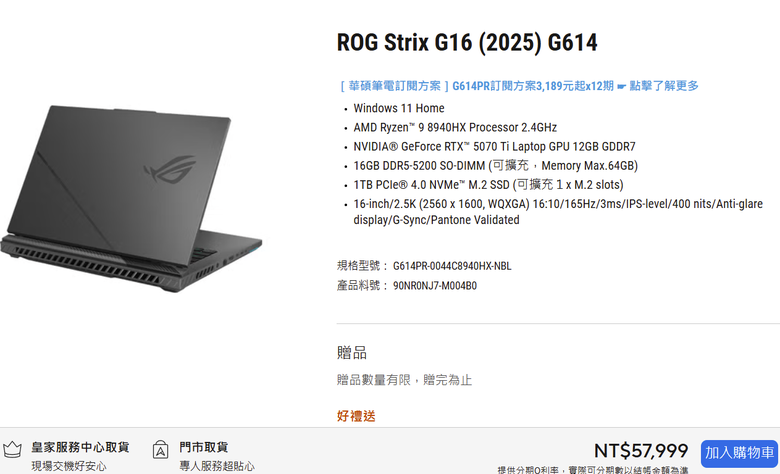Screen dimensions: 780x474
Task: Click the ROG Strix G16 (2025) G614 title
Action: [x=467, y=42]
